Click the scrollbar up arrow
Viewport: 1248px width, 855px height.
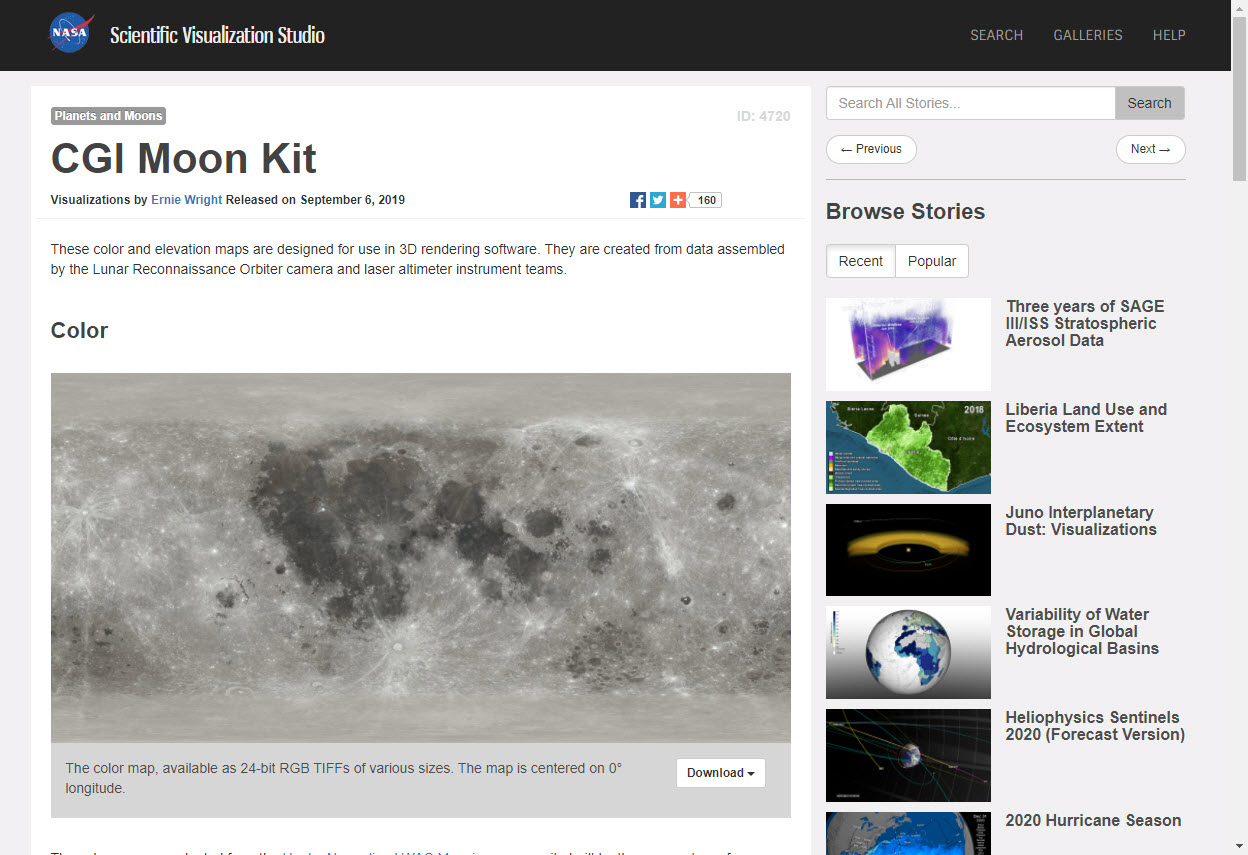(x=1239, y=8)
